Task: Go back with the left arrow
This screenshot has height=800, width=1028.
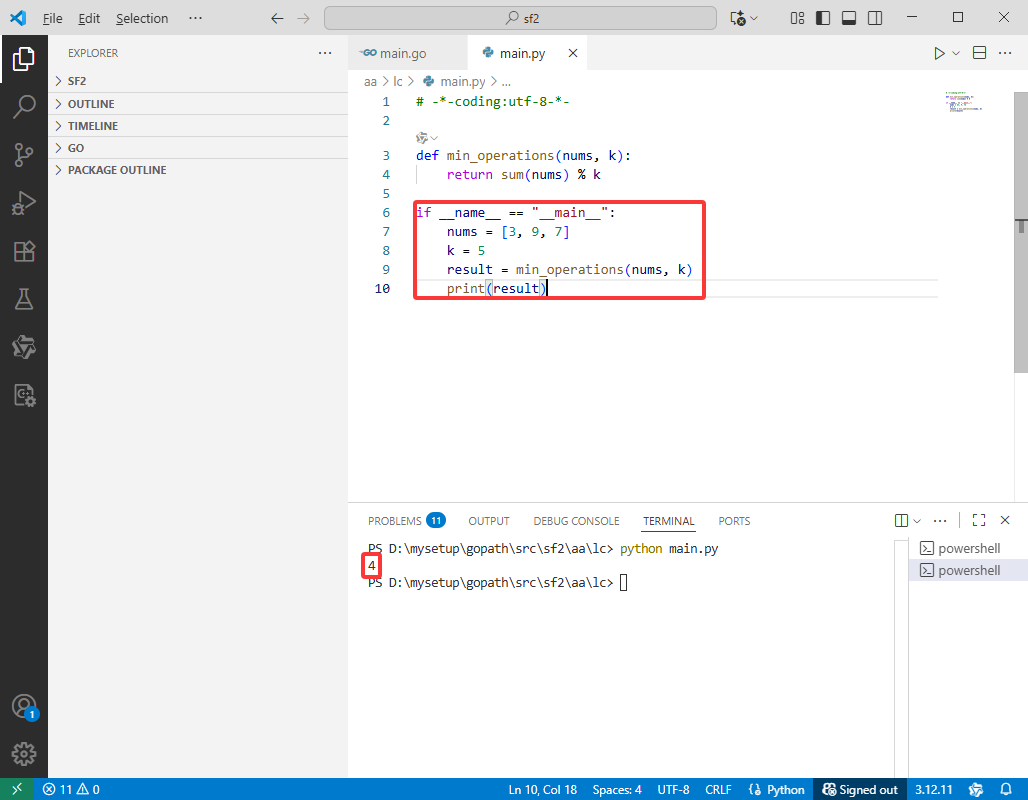Action: click(277, 18)
